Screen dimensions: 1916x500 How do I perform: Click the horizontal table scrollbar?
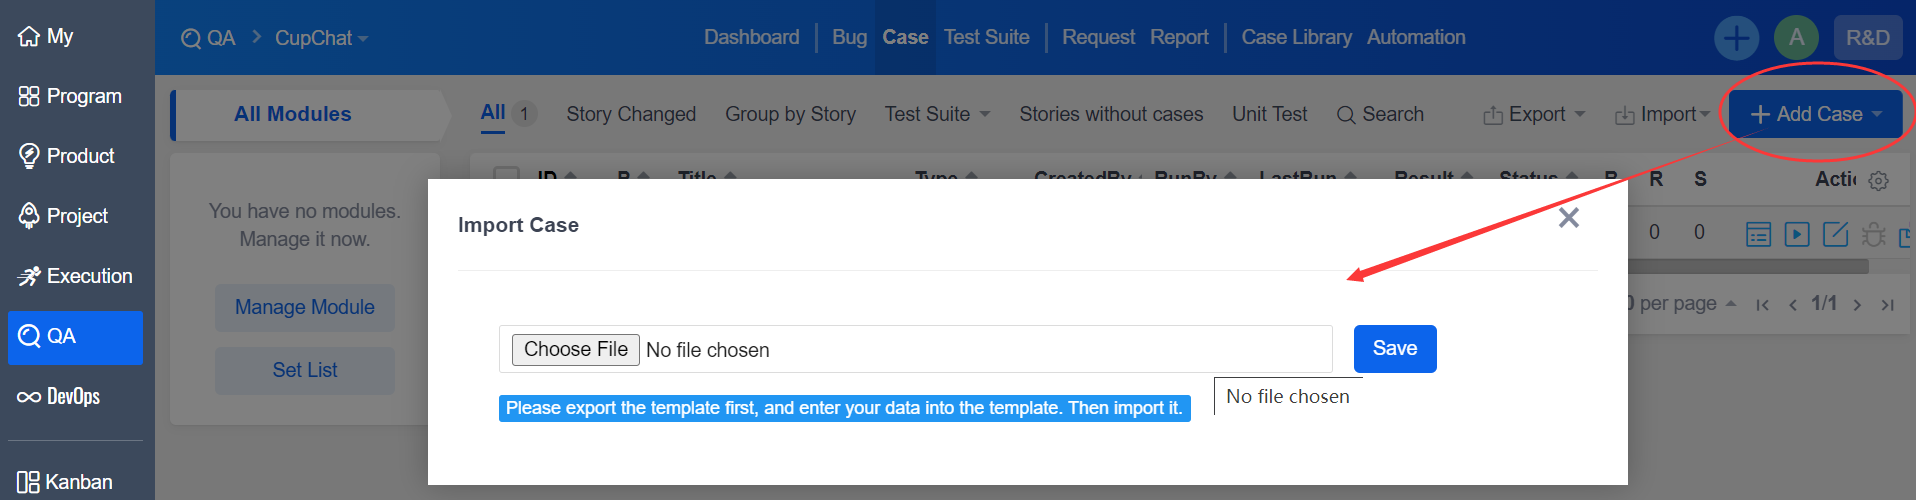pos(1748,267)
